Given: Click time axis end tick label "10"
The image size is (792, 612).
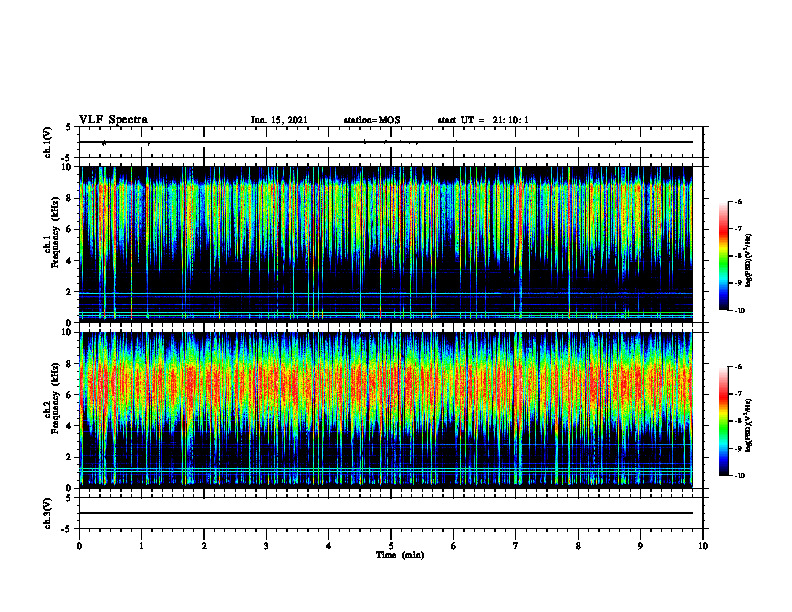Looking at the screenshot, I should [703, 546].
